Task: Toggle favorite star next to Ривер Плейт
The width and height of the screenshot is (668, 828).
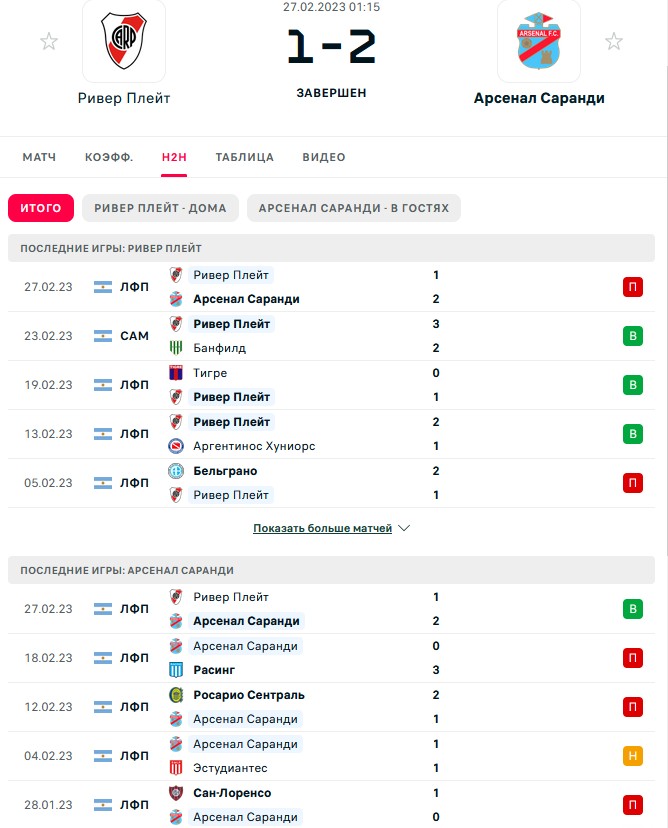Action: pyautogui.click(x=49, y=41)
